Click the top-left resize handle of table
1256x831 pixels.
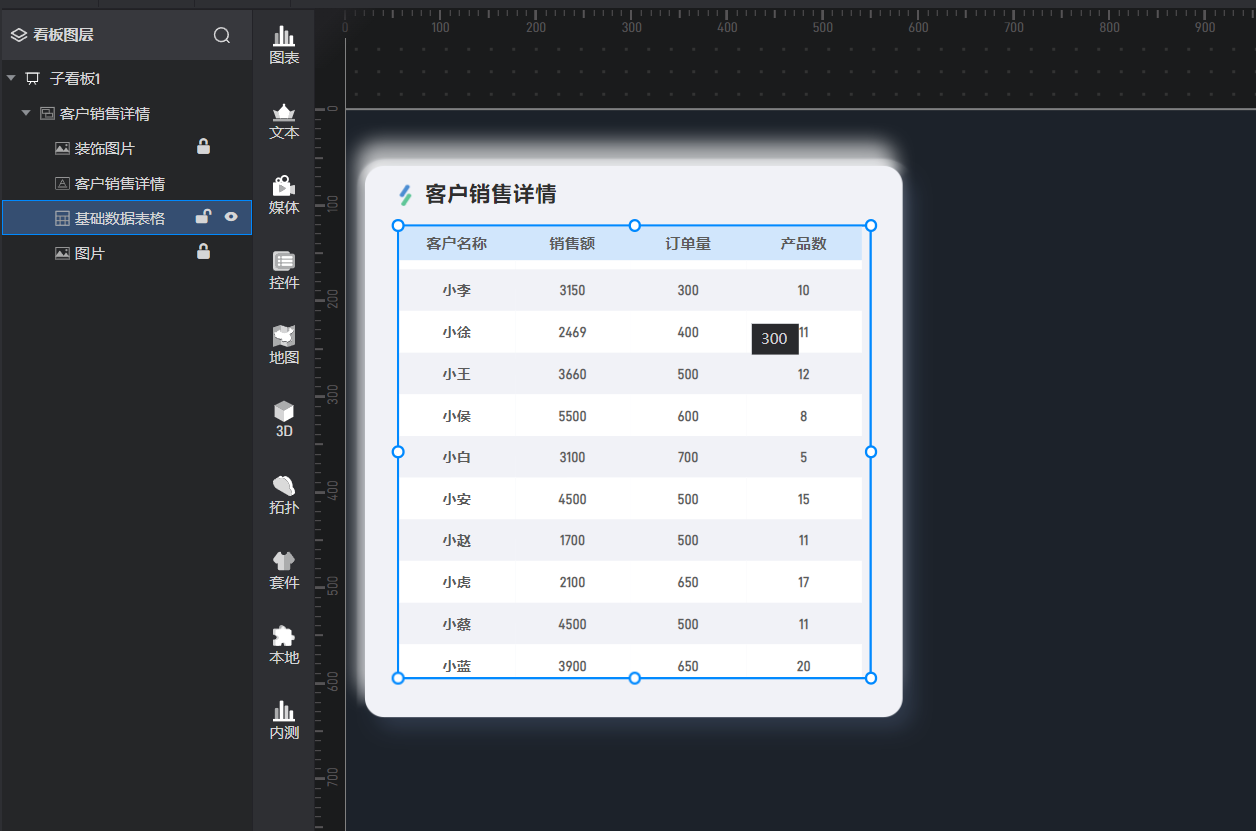[x=398, y=226]
